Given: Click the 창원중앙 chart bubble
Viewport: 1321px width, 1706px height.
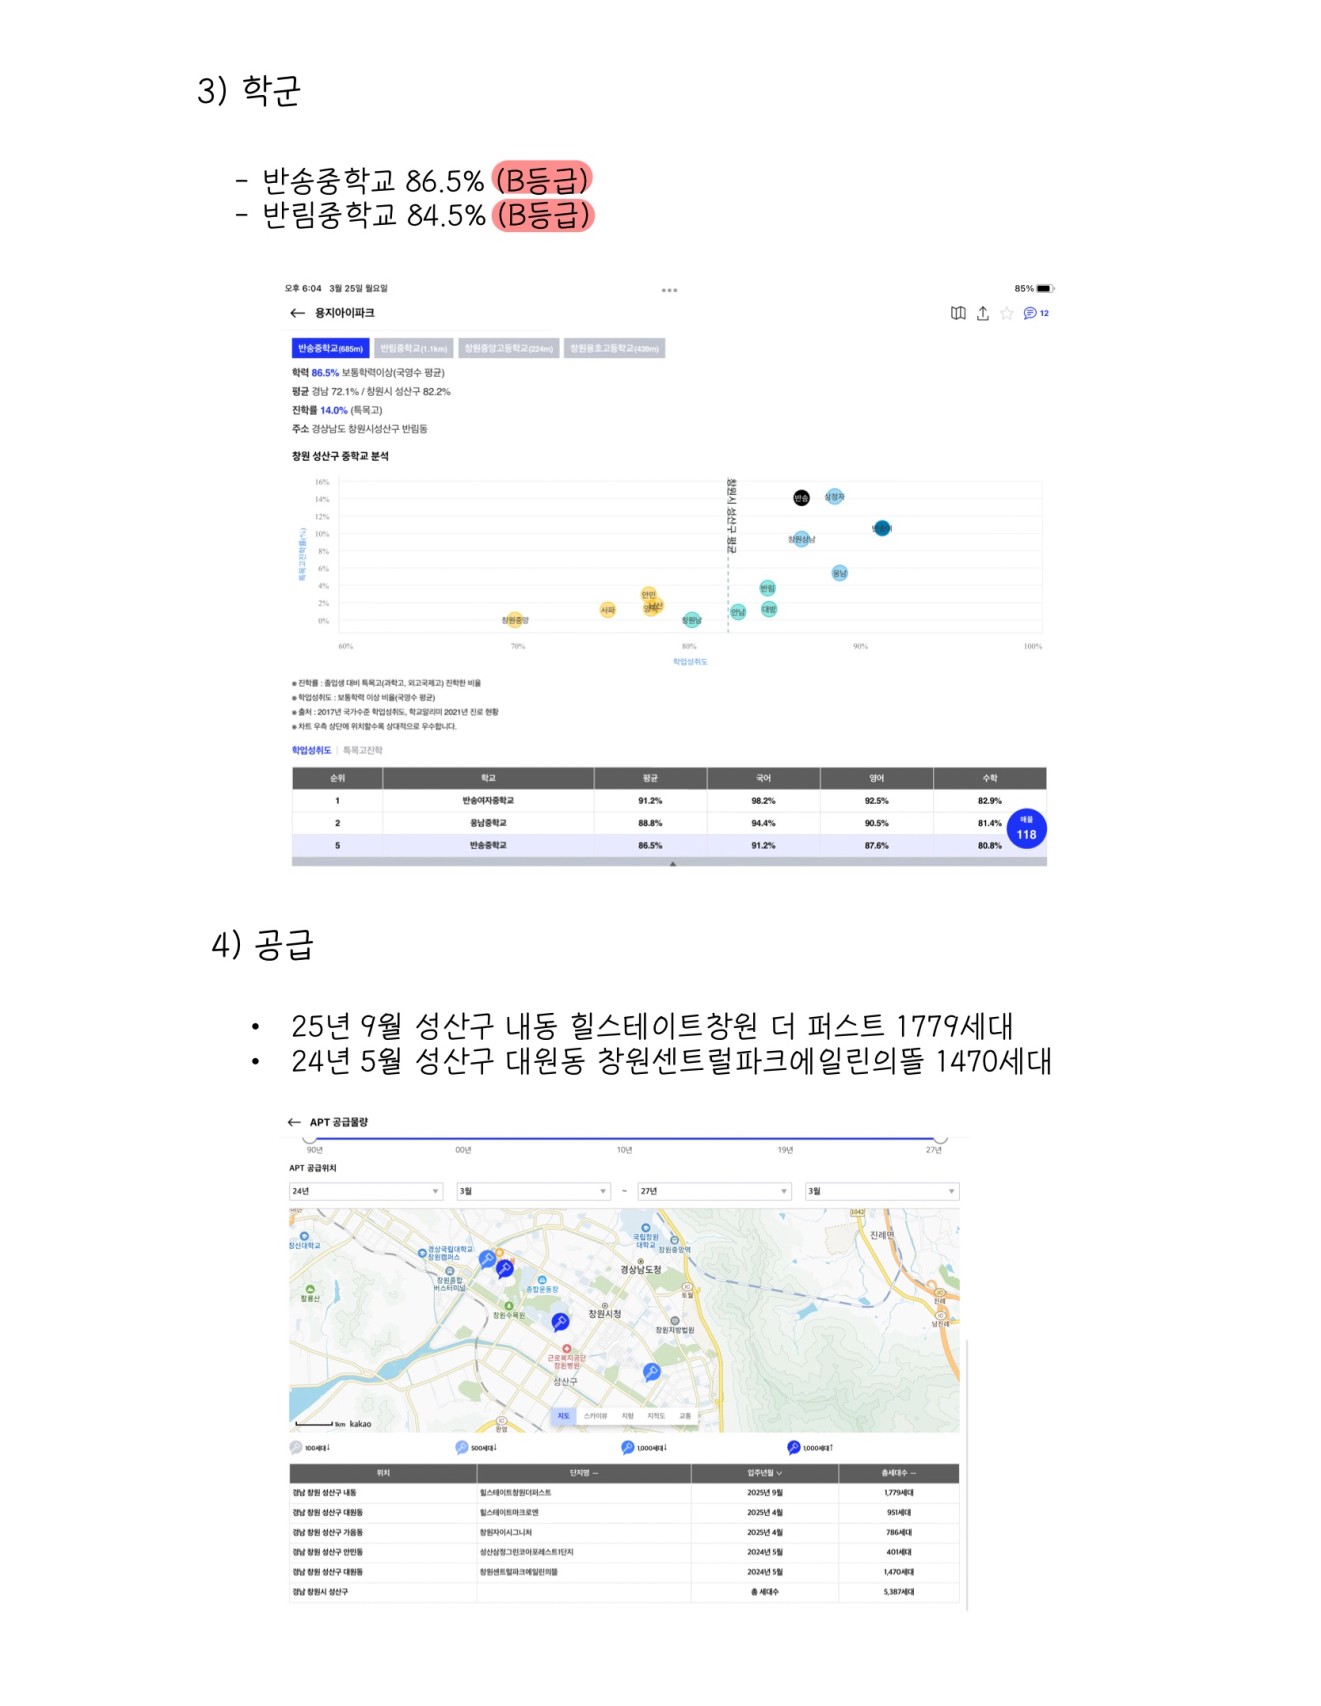Looking at the screenshot, I should (515, 620).
